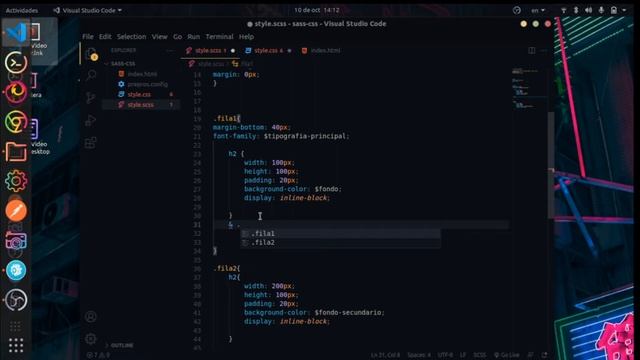Open the light-blue gear app in the dock
The height and width of the screenshot is (360, 640).
(16, 270)
